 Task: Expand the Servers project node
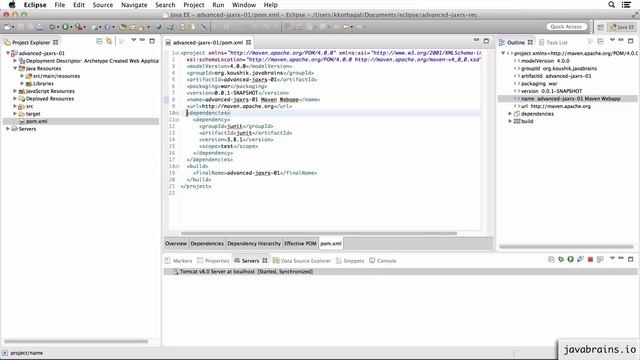8,129
